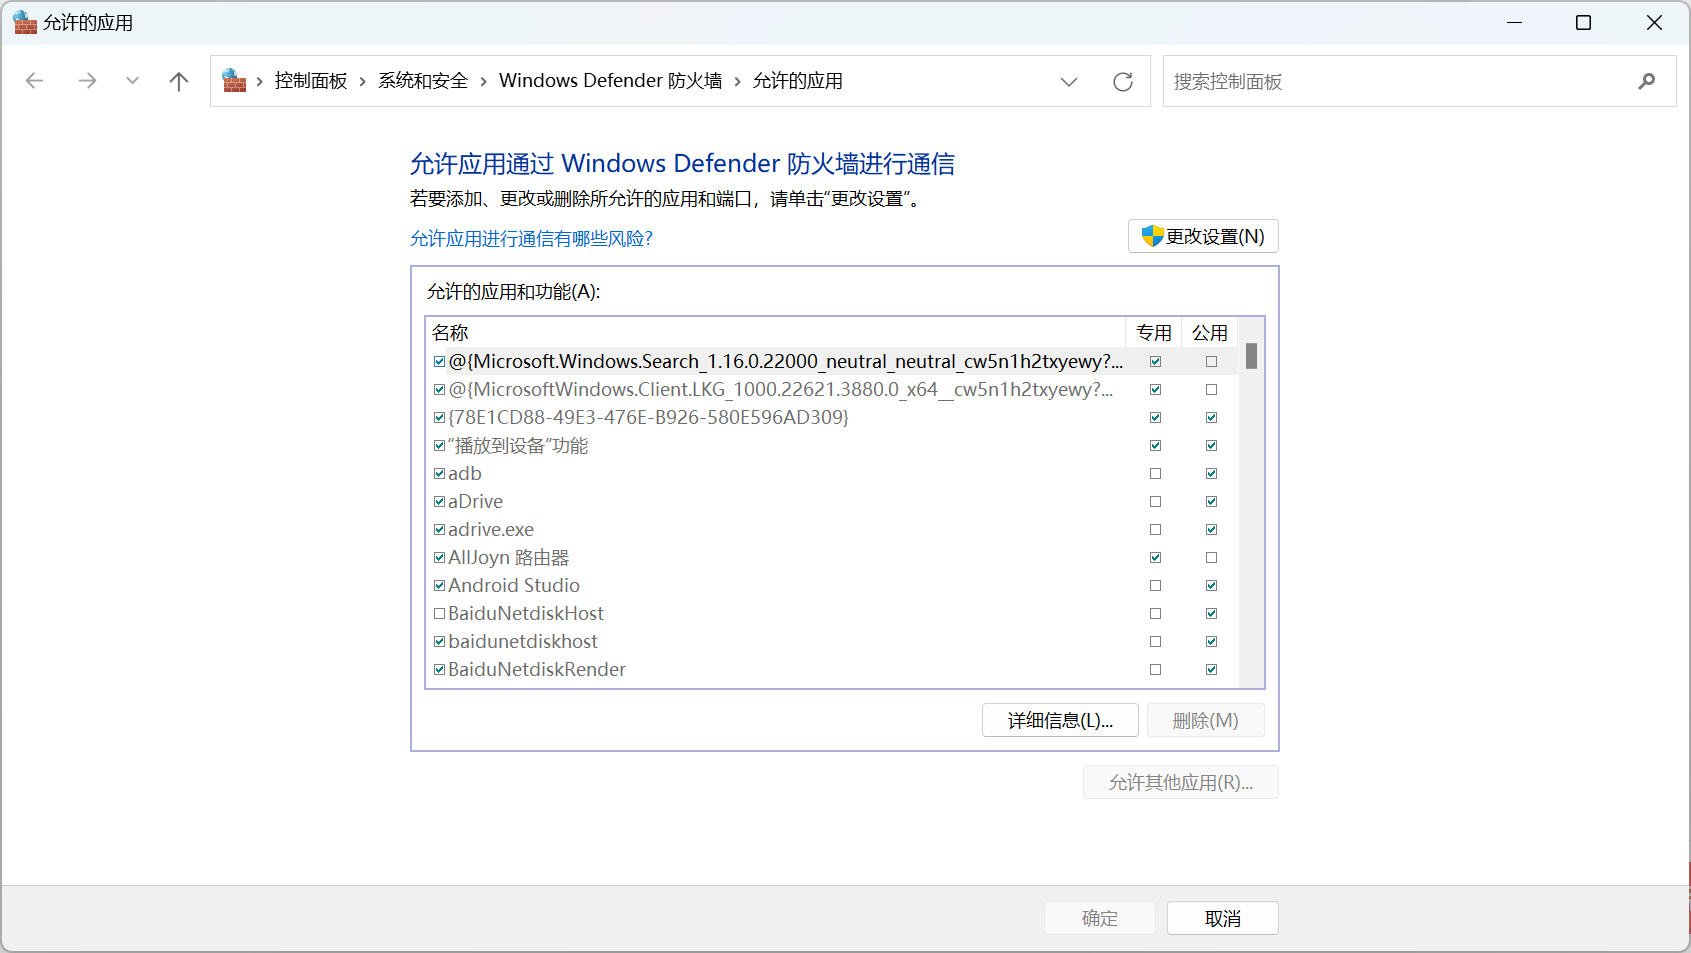The image size is (1691, 953).
Task: Close the 允许的应用 window
Action: click(1654, 22)
